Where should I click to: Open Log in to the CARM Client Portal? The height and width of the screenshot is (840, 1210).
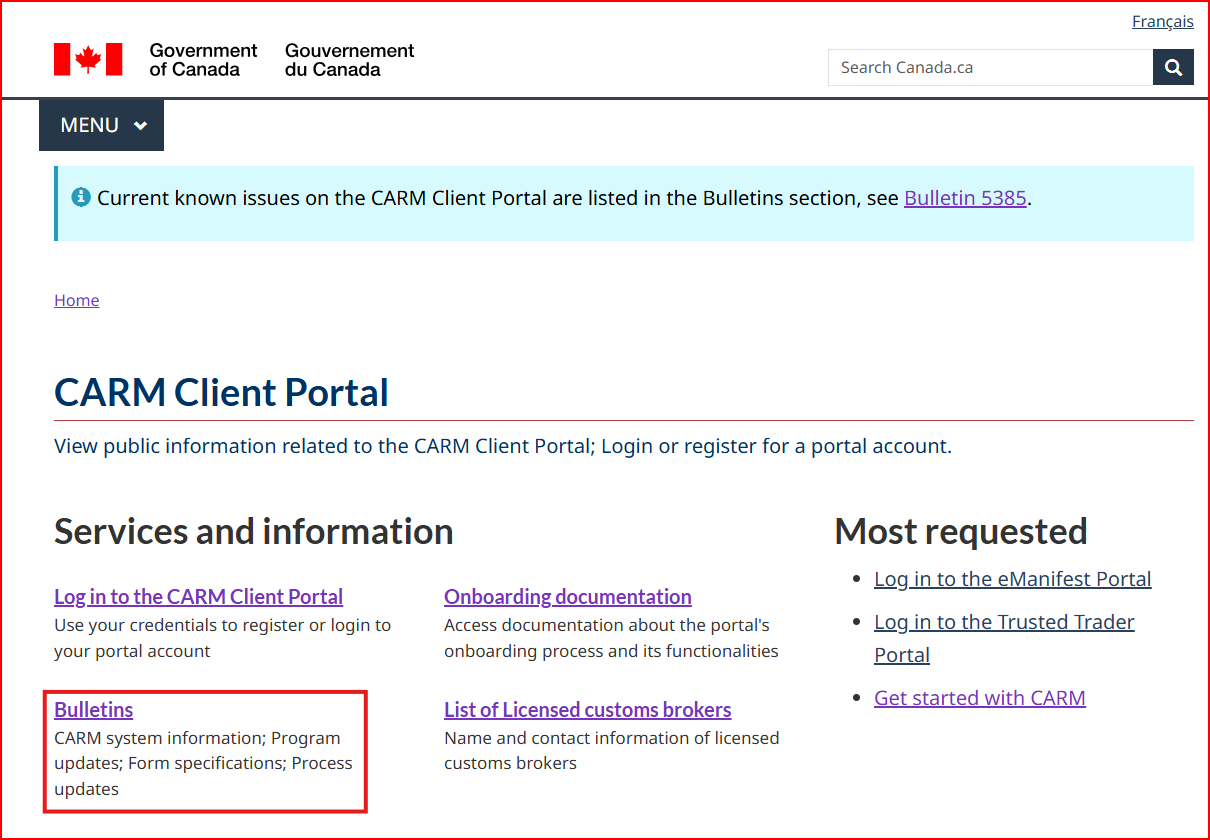click(198, 597)
